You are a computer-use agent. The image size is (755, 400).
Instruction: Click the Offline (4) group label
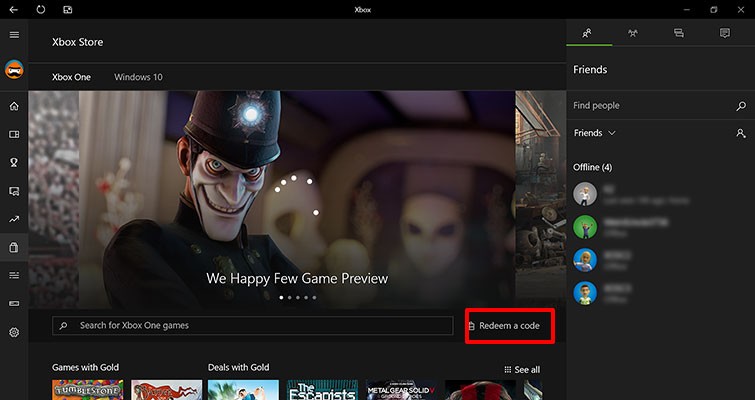(x=592, y=167)
